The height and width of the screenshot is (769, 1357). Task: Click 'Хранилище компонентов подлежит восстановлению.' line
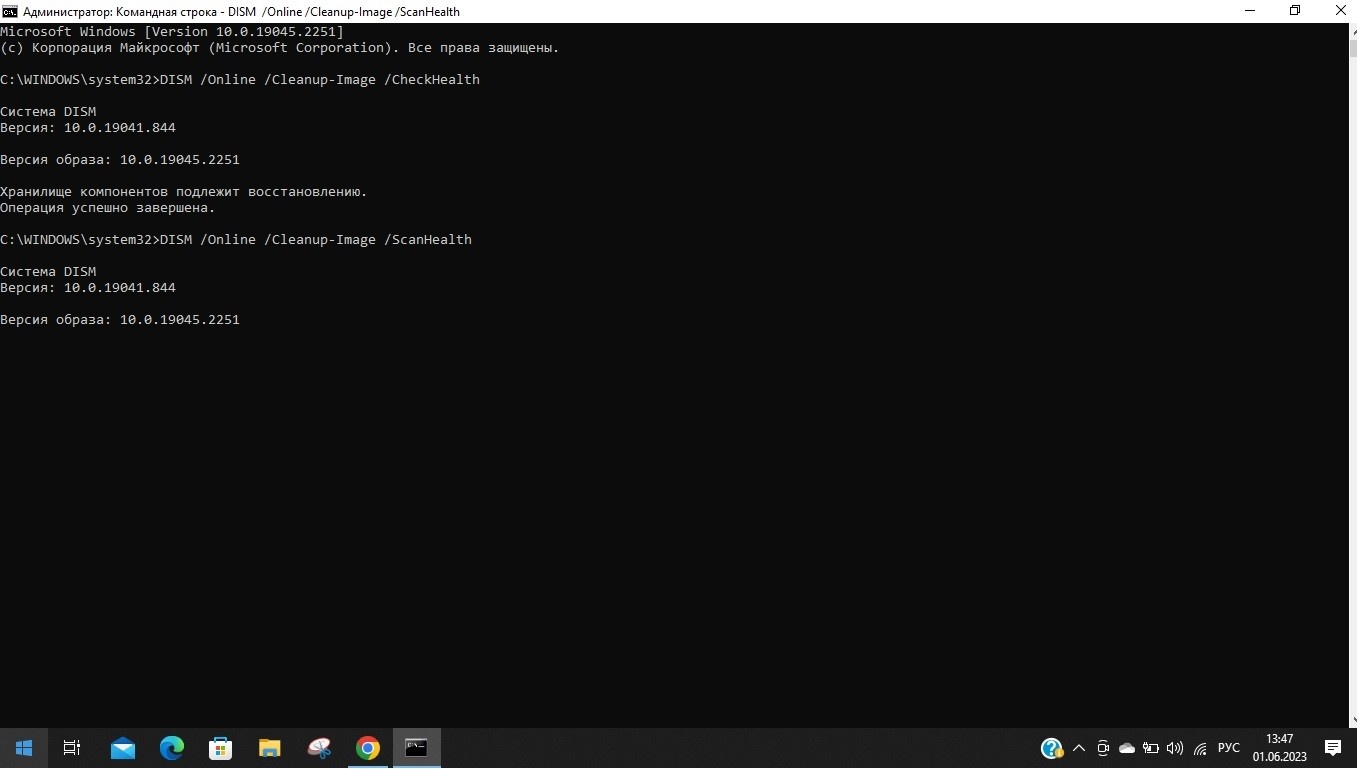point(184,192)
